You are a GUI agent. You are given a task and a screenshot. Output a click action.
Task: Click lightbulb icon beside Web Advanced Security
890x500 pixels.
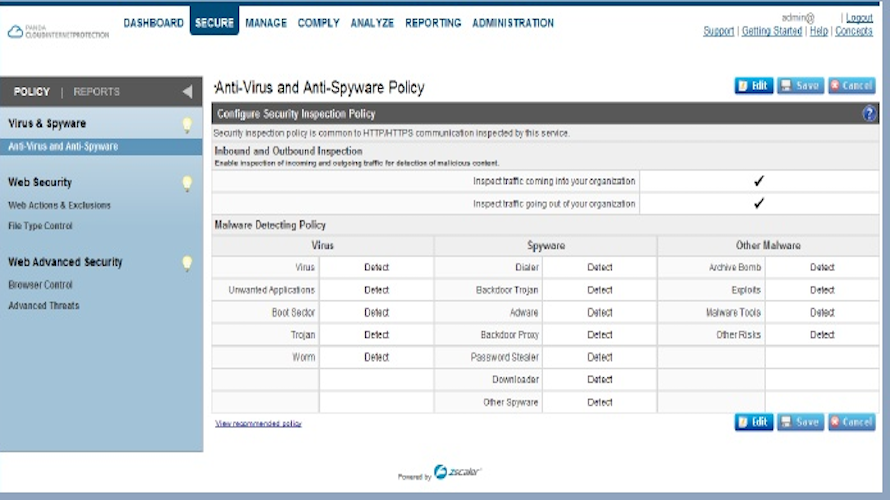[186, 263]
